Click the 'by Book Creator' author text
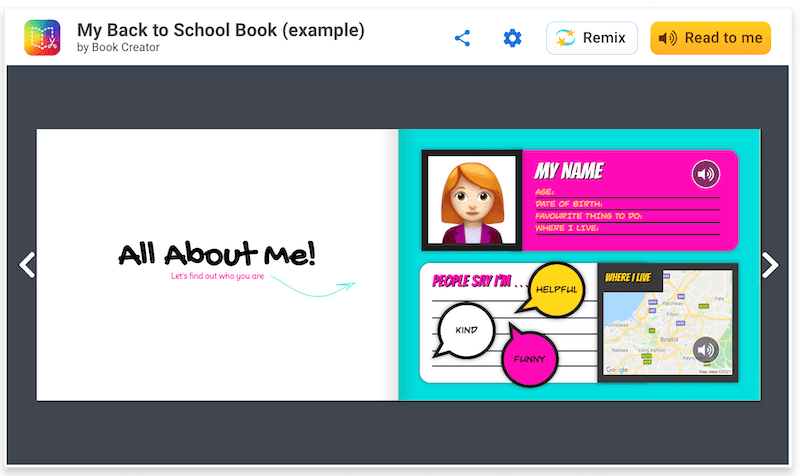This screenshot has height=476, width=800. tap(118, 47)
